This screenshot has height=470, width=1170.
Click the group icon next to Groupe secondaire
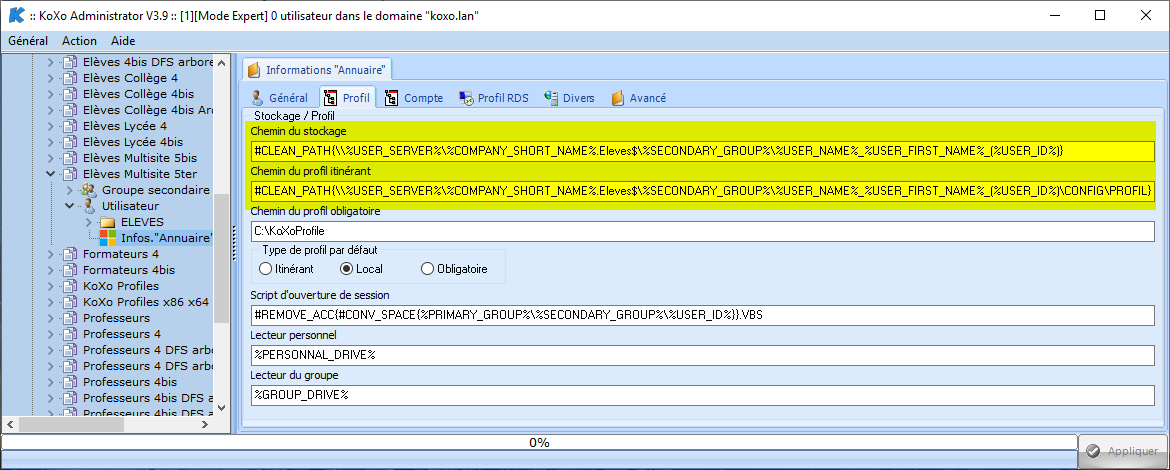89,189
